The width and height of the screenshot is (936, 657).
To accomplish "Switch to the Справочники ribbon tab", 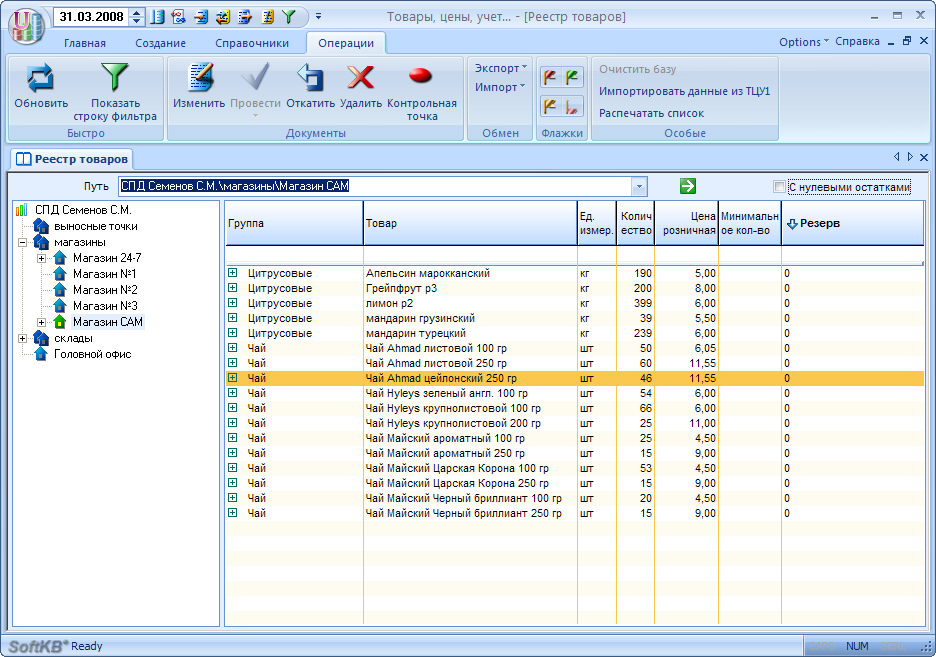I will 252,43.
